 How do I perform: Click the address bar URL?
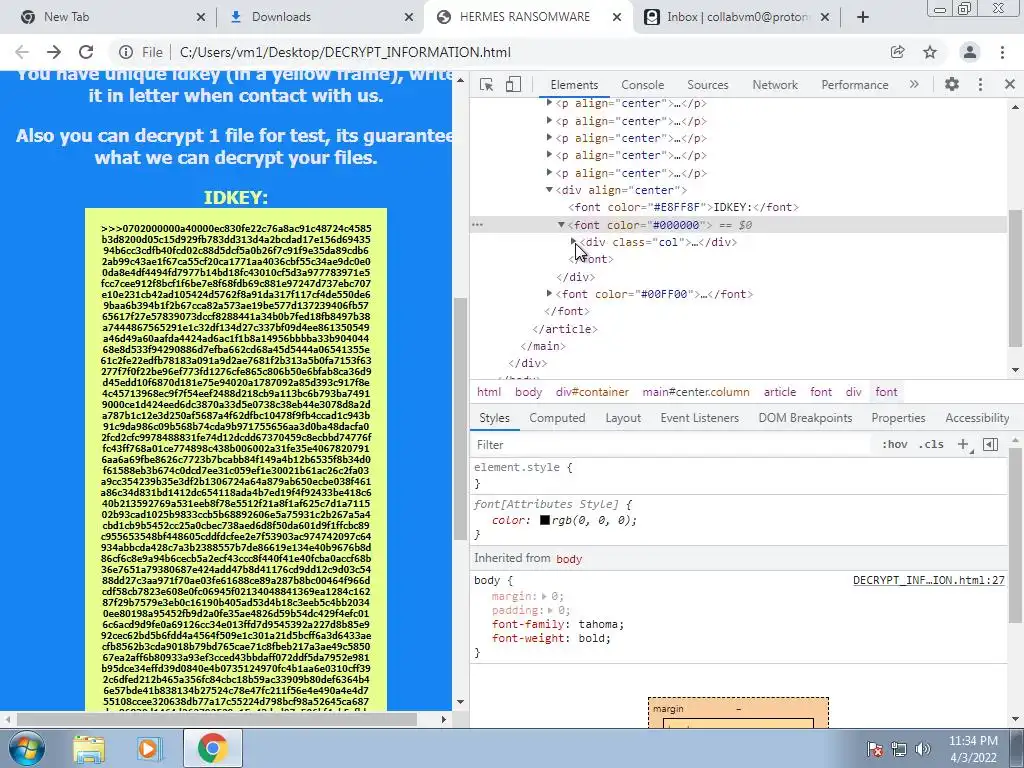345,52
